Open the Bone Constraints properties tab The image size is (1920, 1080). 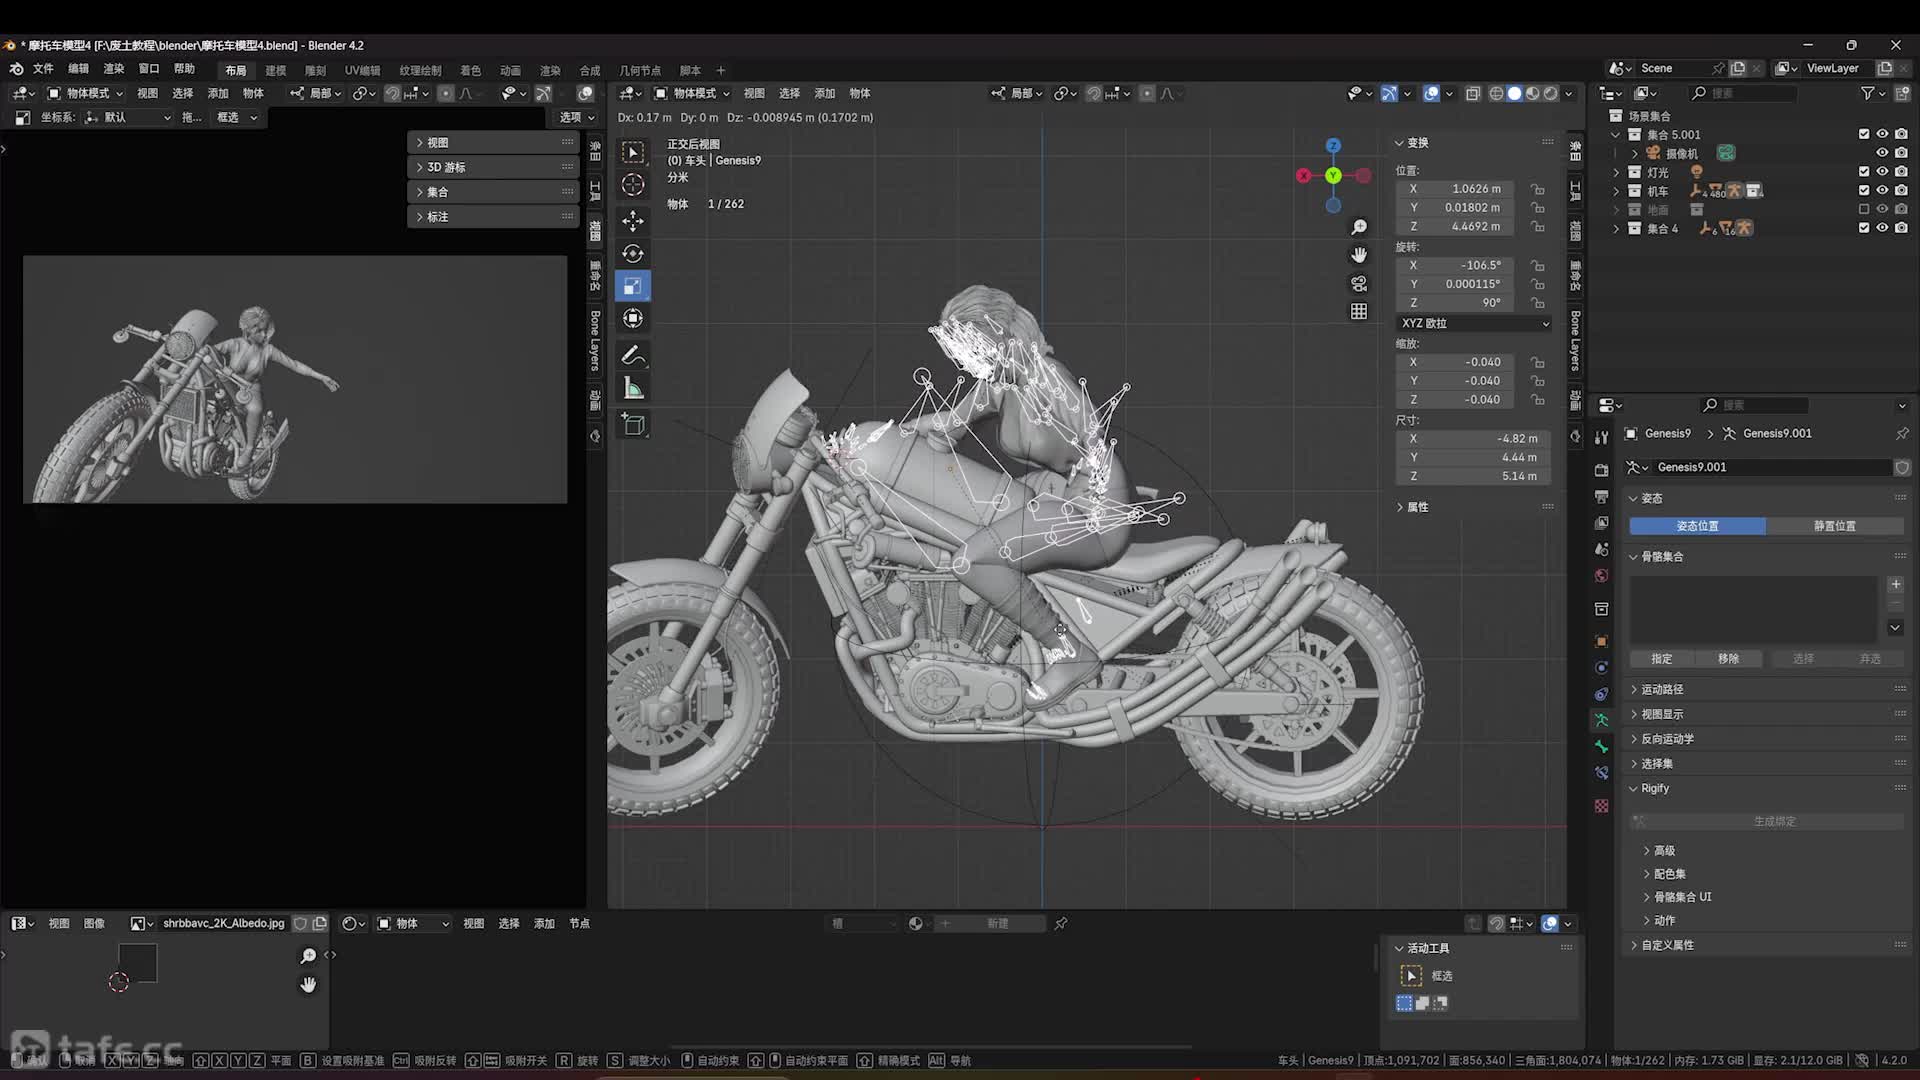1602,773
